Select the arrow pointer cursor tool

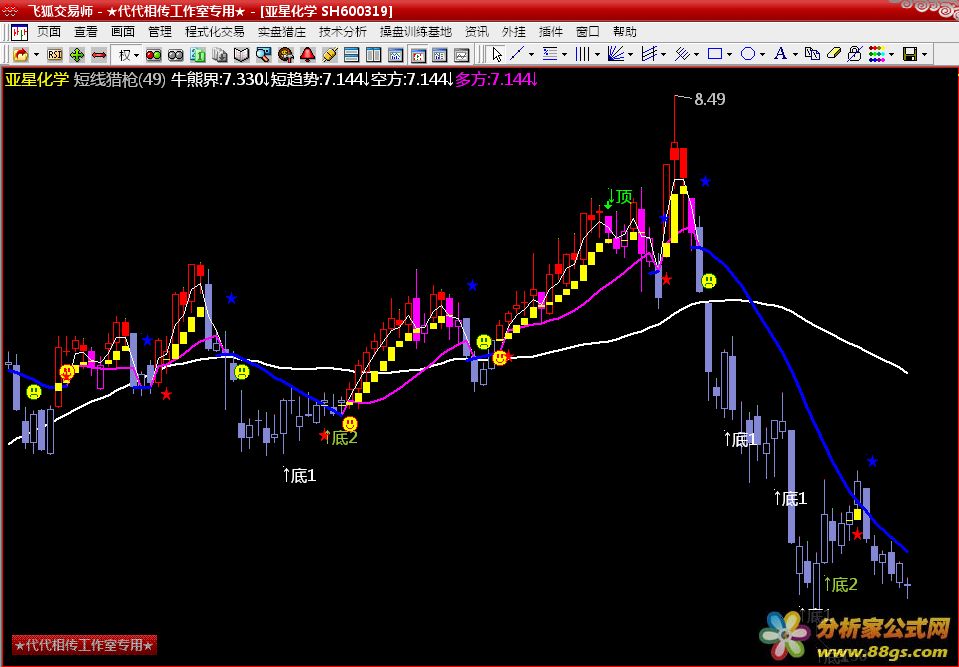tap(496, 54)
